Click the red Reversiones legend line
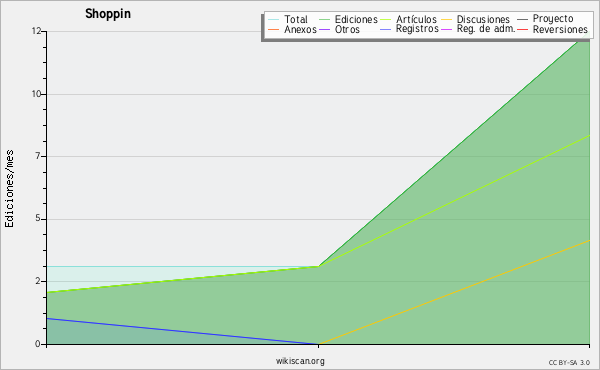Image resolution: width=600 pixels, height=370 pixels. point(522,29)
